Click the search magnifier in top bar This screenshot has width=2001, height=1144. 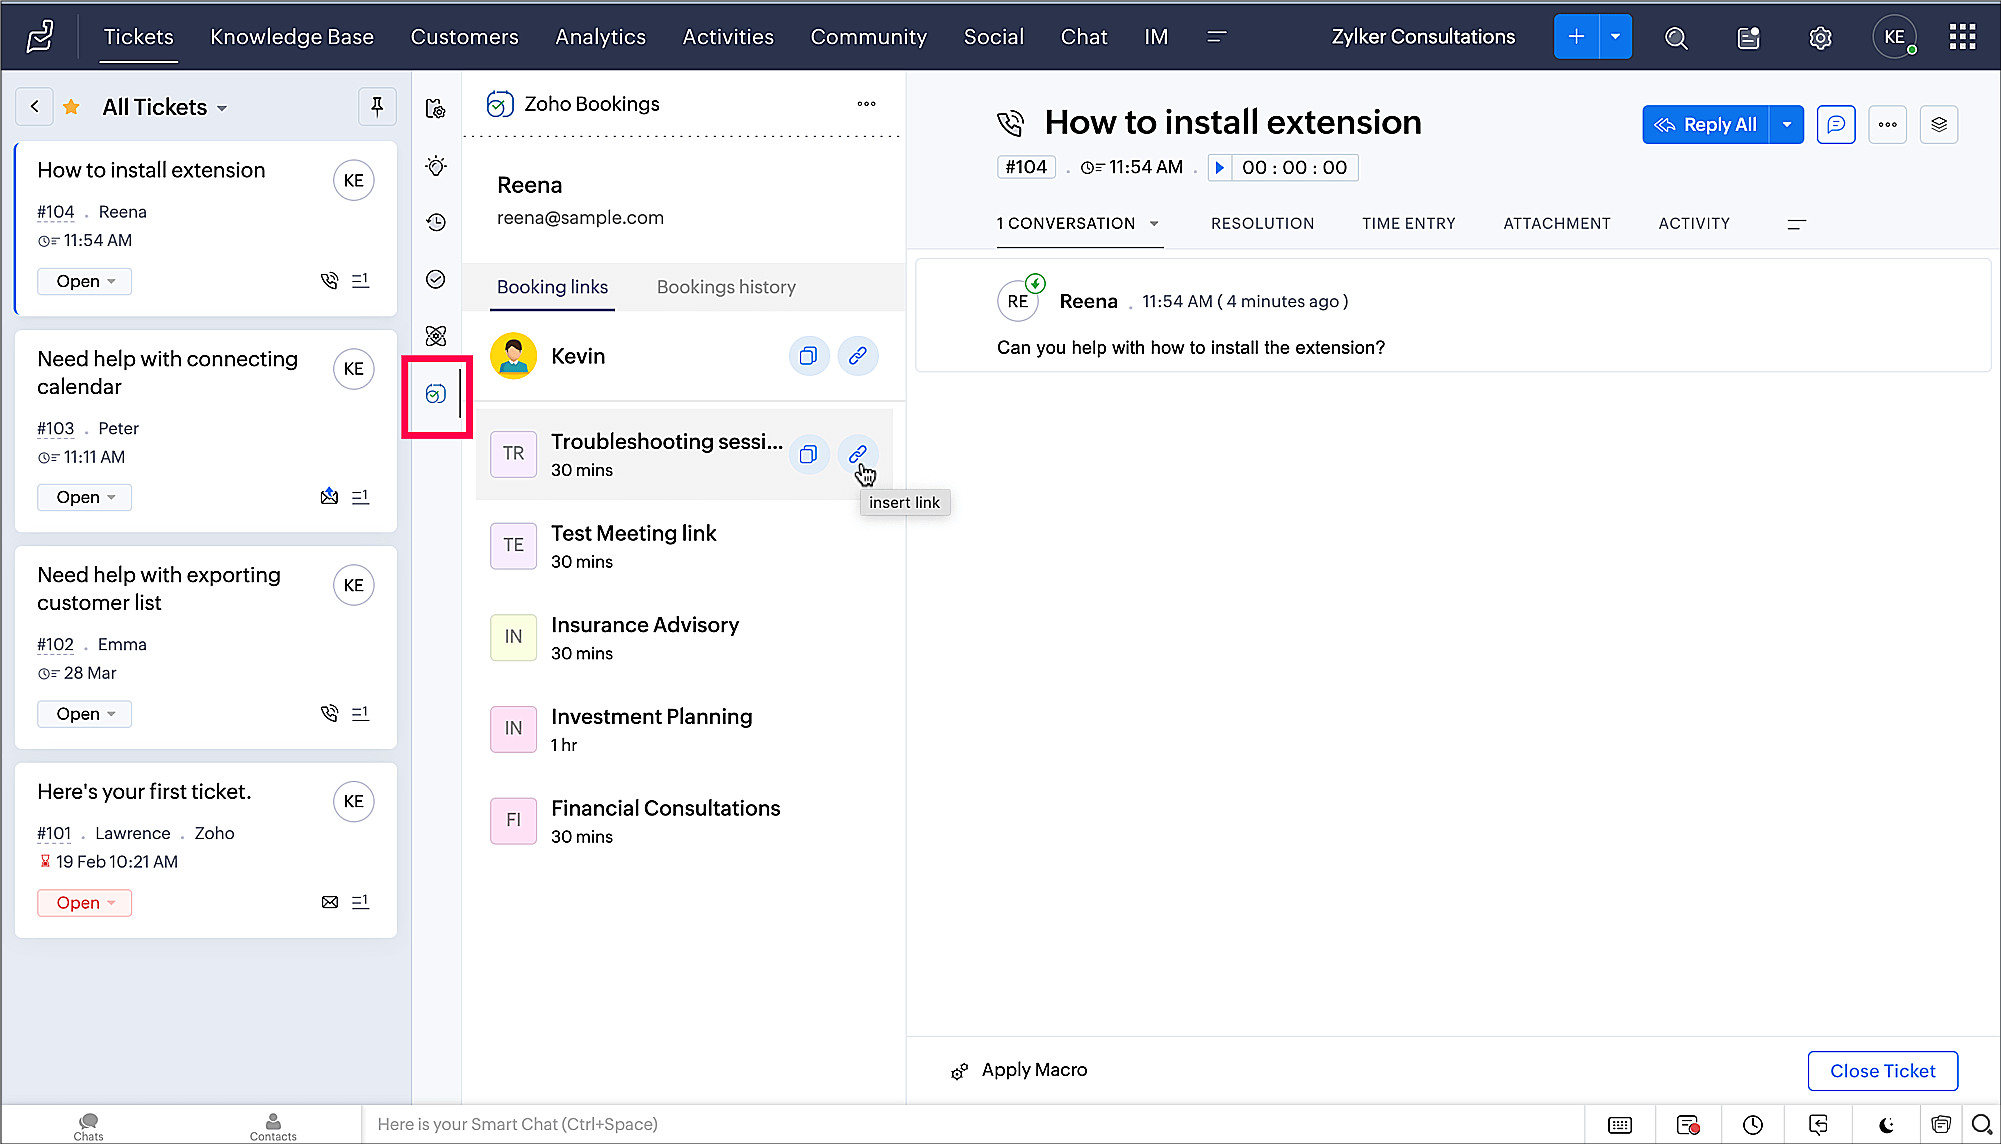[1676, 37]
